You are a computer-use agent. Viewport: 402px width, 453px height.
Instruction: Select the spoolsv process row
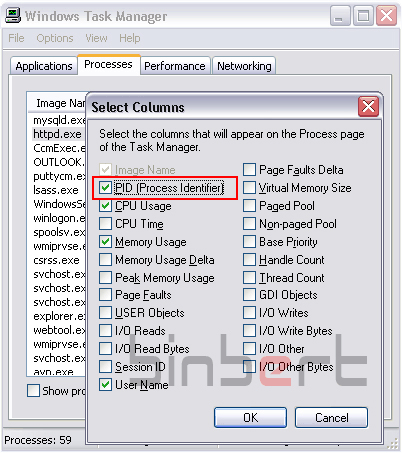[x=59, y=232]
